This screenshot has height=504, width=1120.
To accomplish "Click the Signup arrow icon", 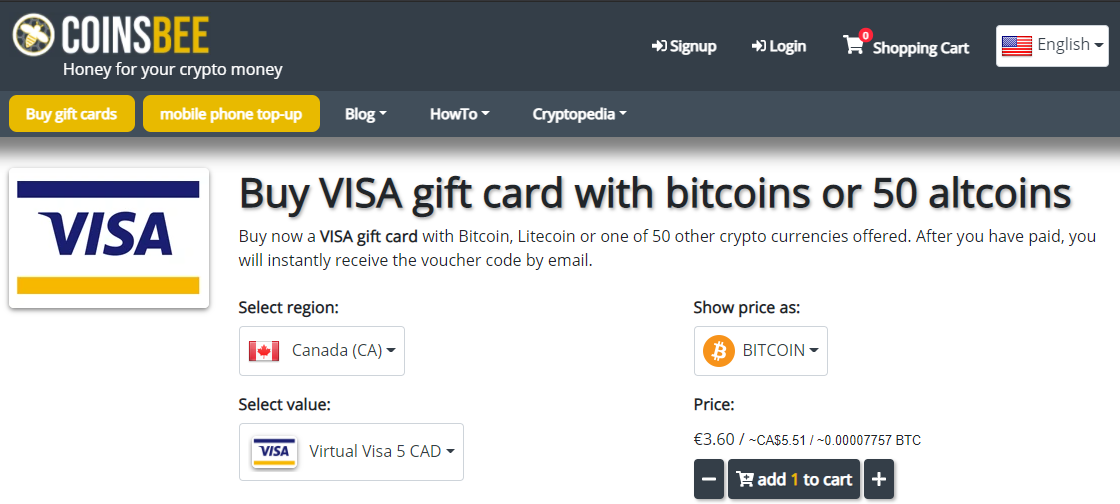I will tap(659, 46).
